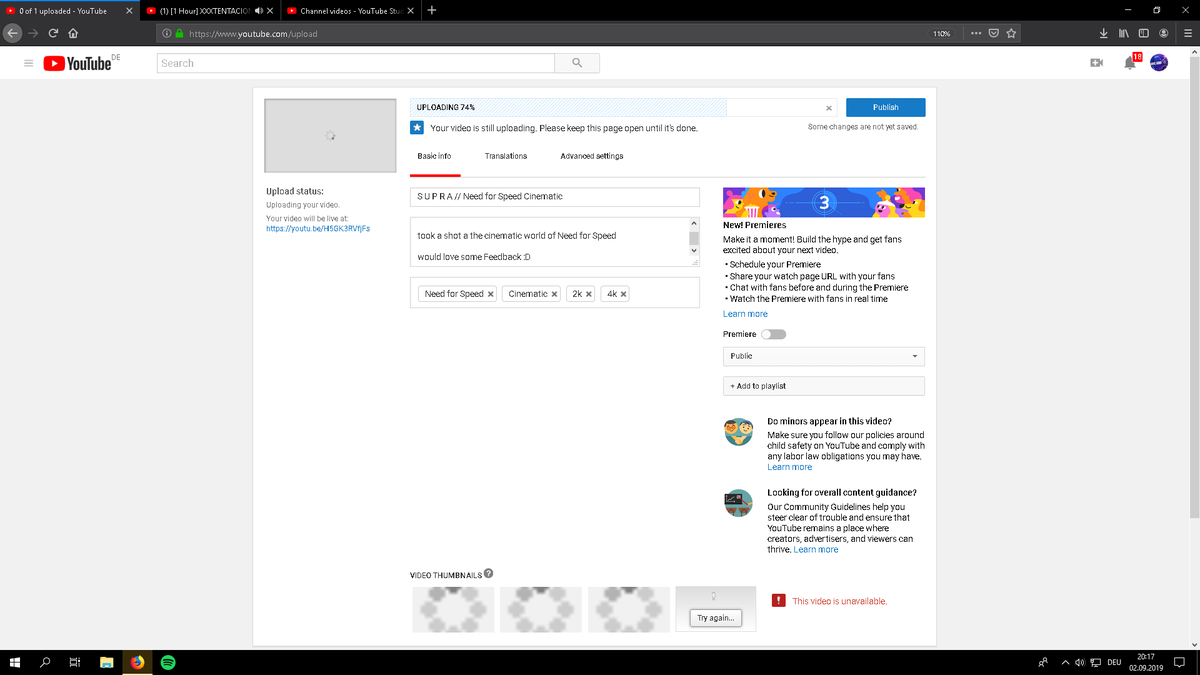Click the YouTube search box
The height and width of the screenshot is (675, 1200).
[x=356, y=63]
